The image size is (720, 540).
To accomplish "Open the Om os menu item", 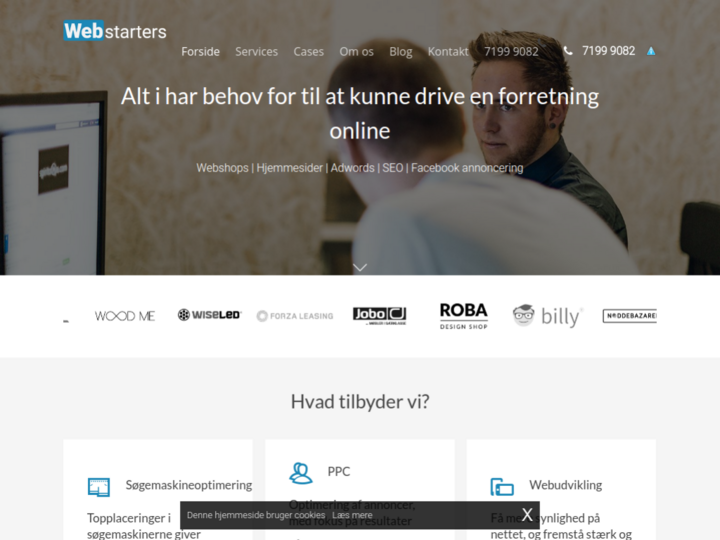I will tap(356, 52).
